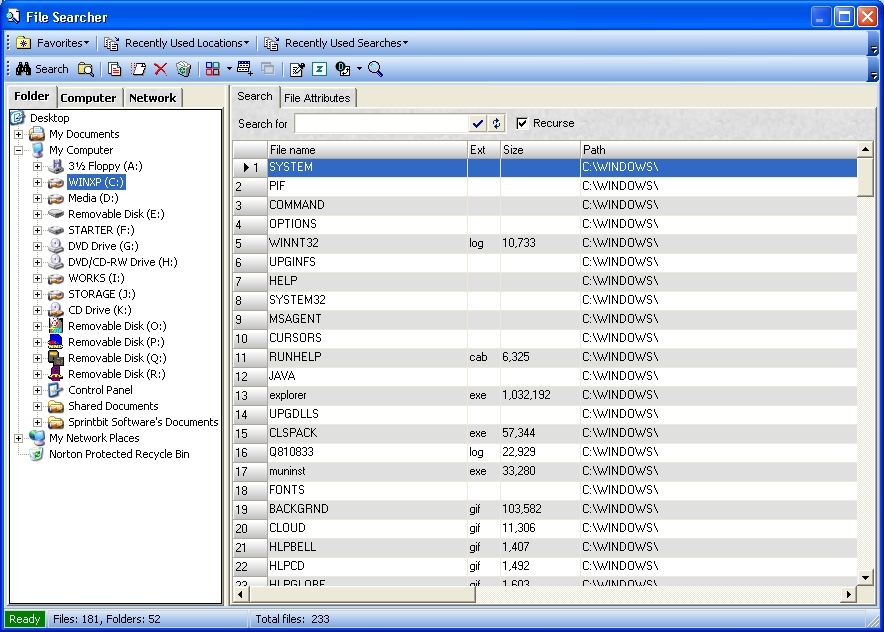884x632 pixels.
Task: Click the folder with magnifier toolbar icon
Action: [x=86, y=69]
